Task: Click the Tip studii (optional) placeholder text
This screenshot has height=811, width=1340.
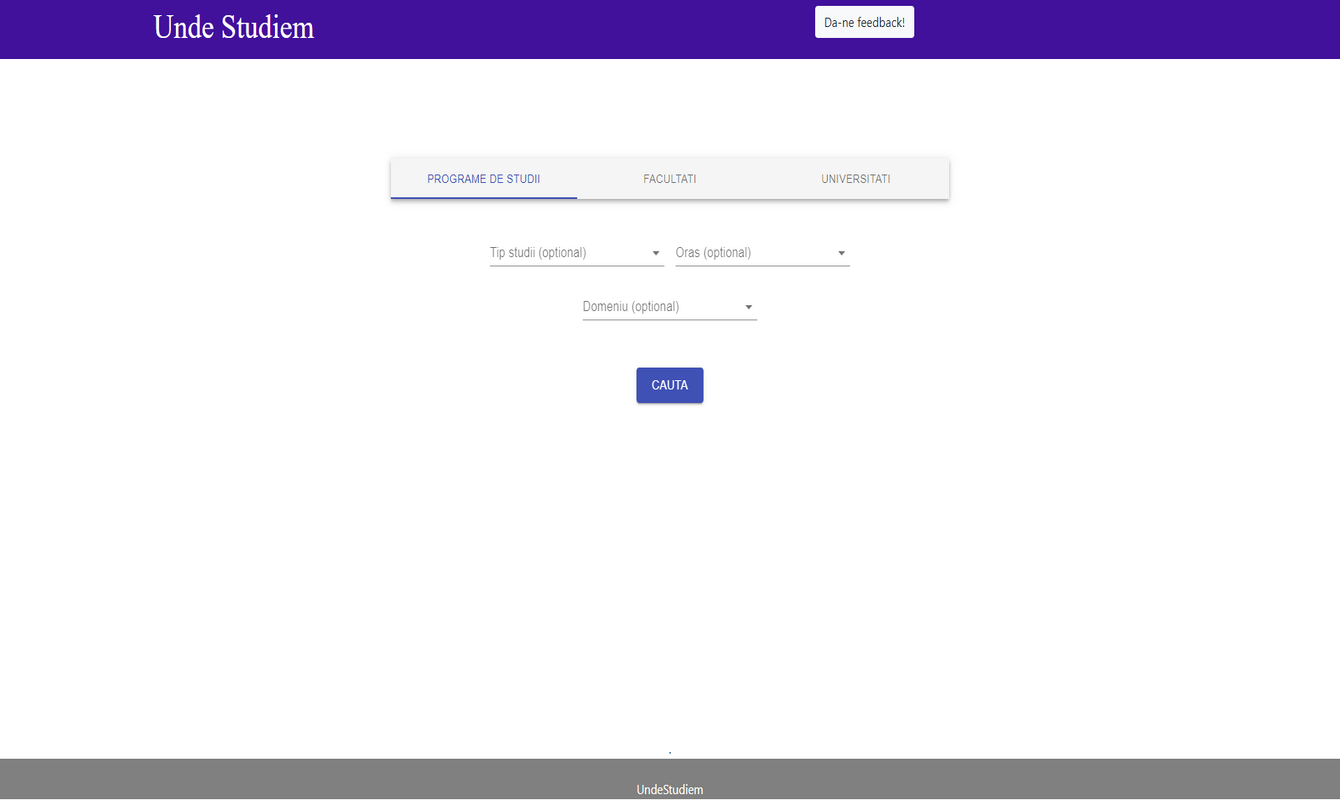Action: [538, 253]
